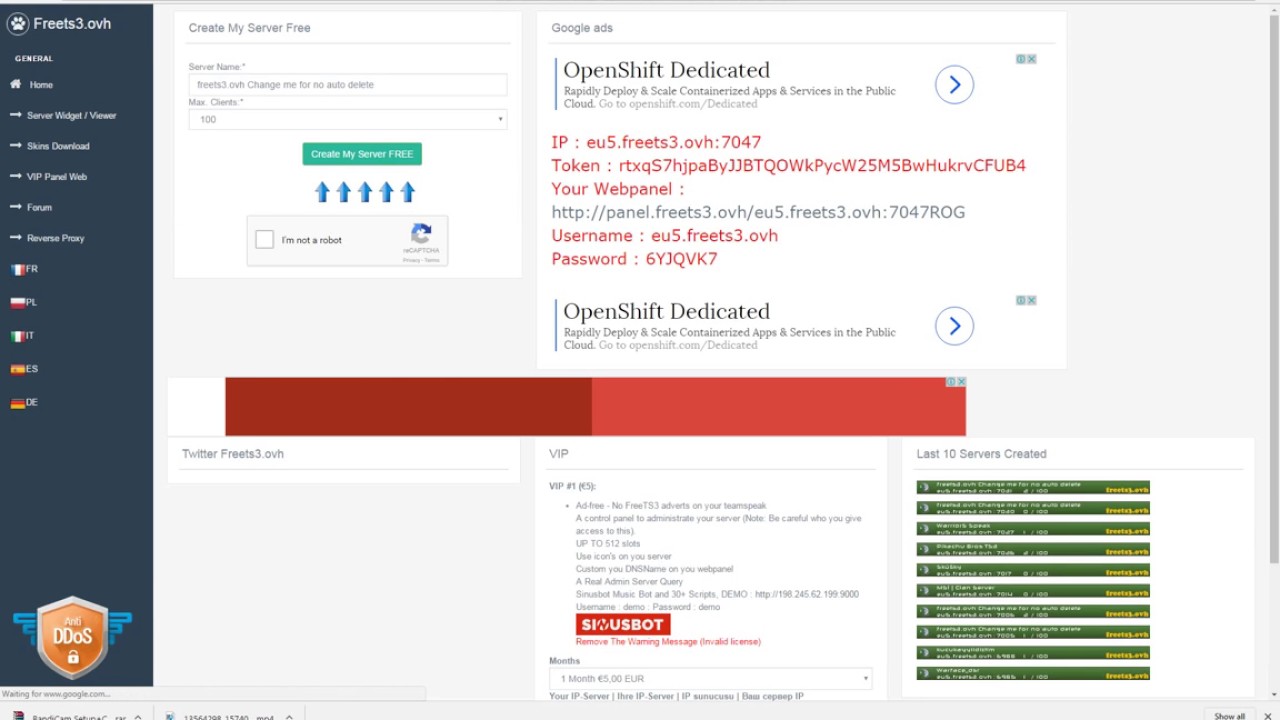Click the Warriors Speak server banner
1280x720 pixels.
[x=1033, y=529]
